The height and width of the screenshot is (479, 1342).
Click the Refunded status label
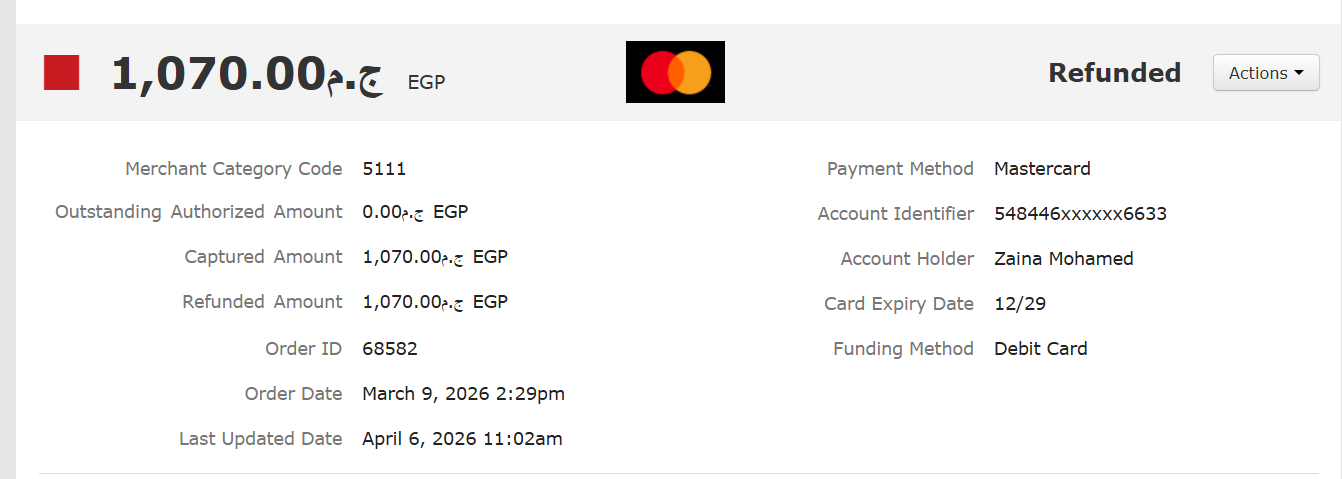point(1114,73)
